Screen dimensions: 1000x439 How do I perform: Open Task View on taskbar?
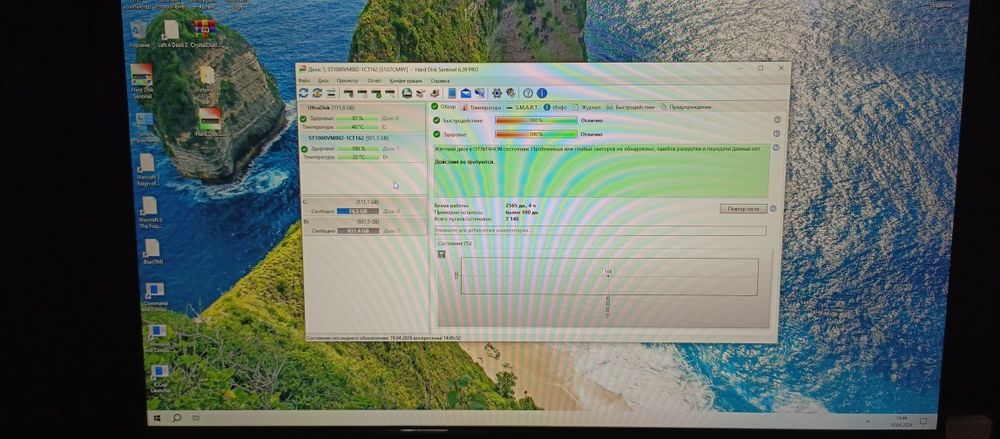tap(196, 418)
